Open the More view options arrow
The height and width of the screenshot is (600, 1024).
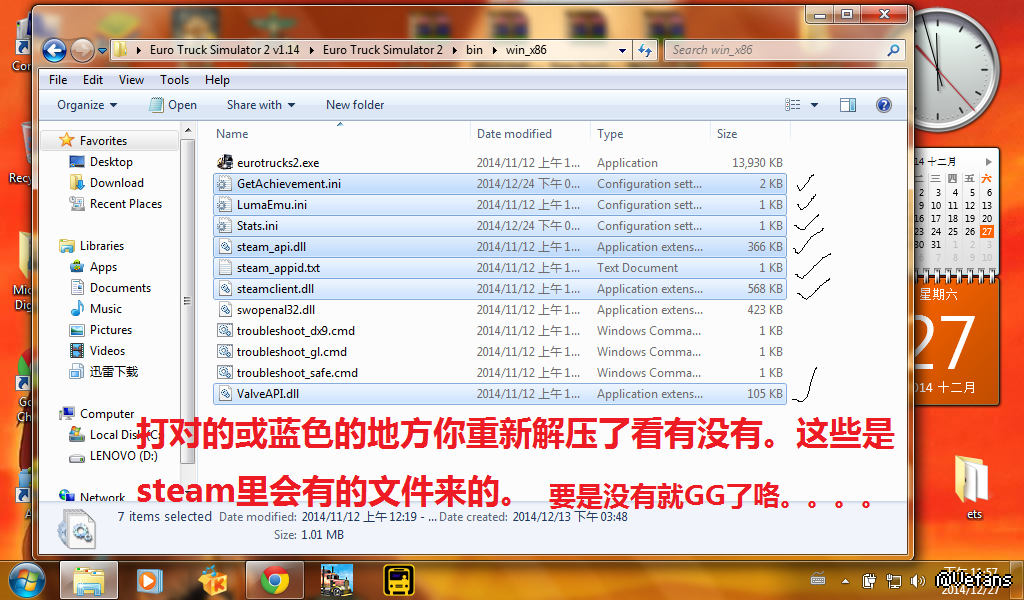tap(814, 104)
